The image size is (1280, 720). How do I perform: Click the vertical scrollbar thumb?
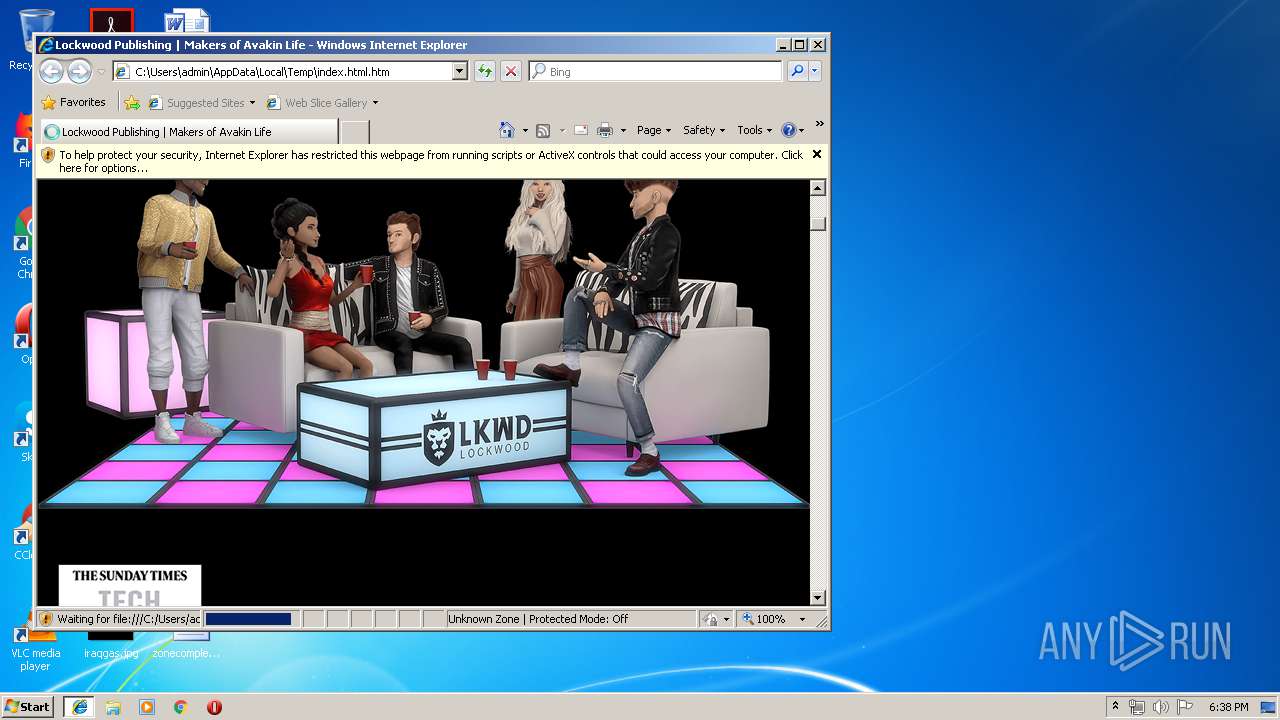coord(818,224)
